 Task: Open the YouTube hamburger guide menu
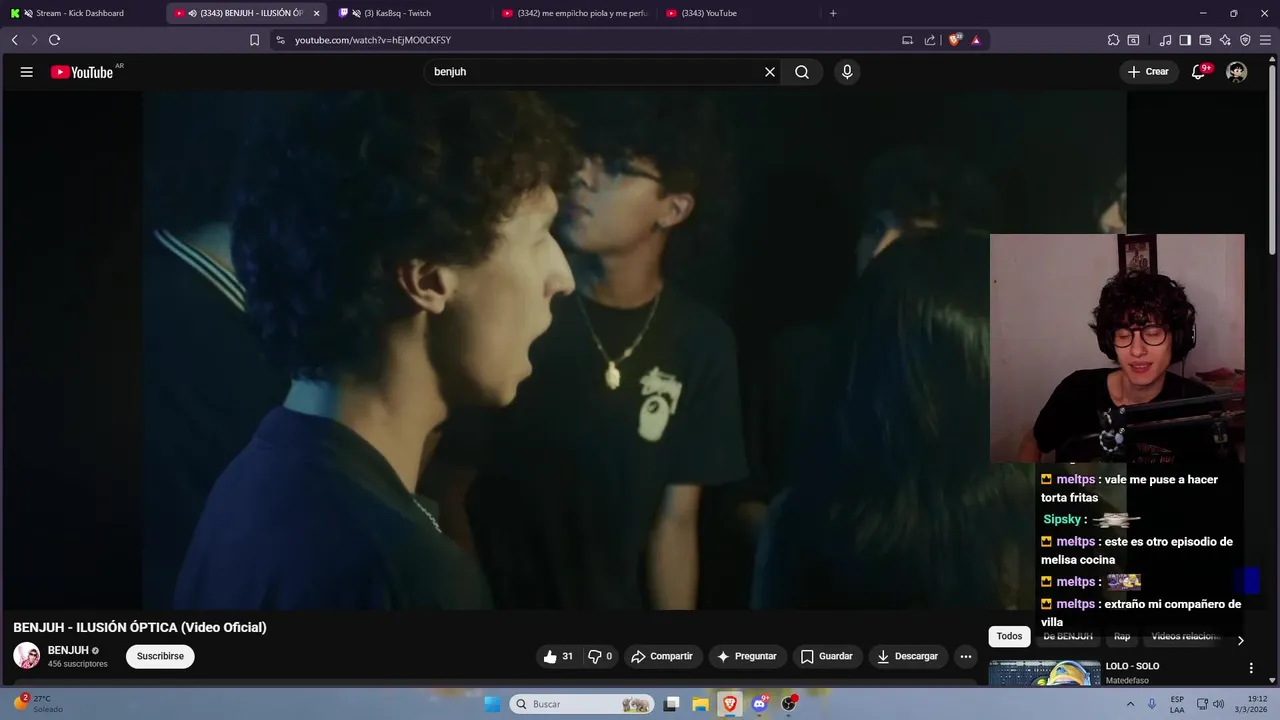pyautogui.click(x=27, y=72)
